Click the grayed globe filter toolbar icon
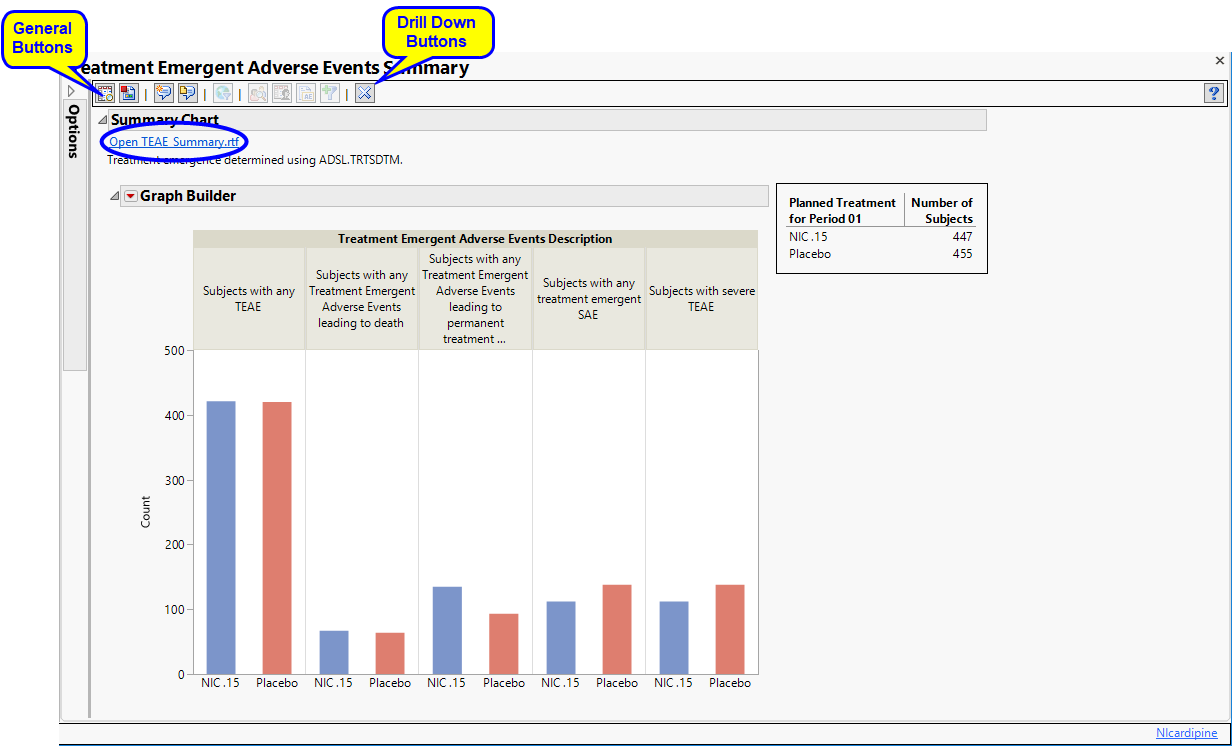This screenshot has width=1232, height=746. point(223,93)
